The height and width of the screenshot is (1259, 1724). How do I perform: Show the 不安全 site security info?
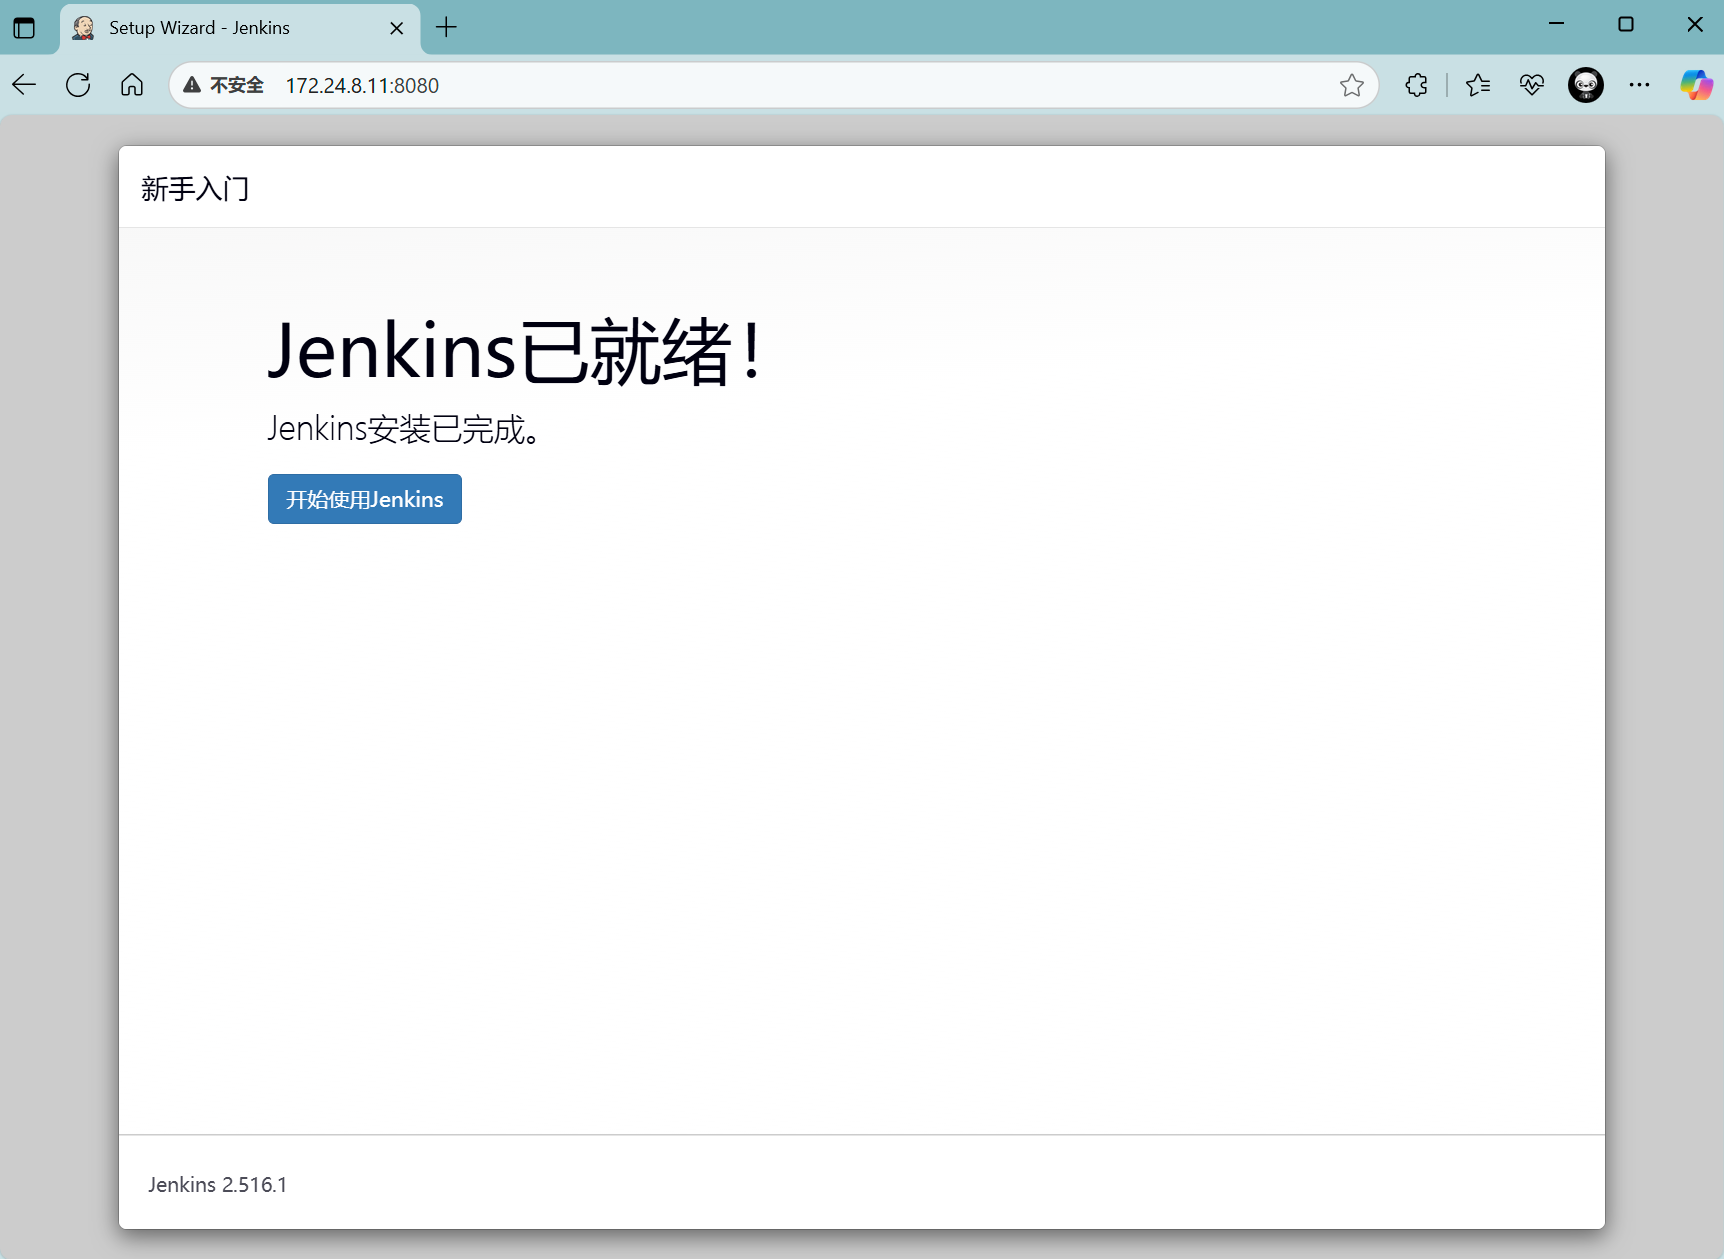click(x=224, y=85)
